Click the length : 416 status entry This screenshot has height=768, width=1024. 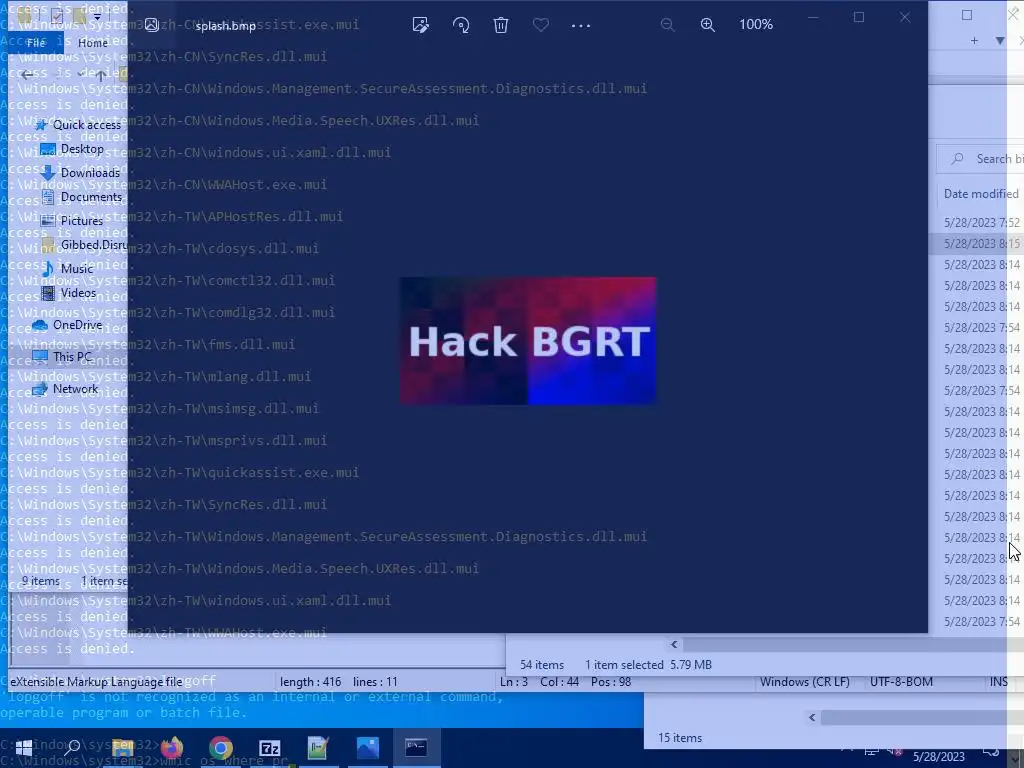click(310, 682)
